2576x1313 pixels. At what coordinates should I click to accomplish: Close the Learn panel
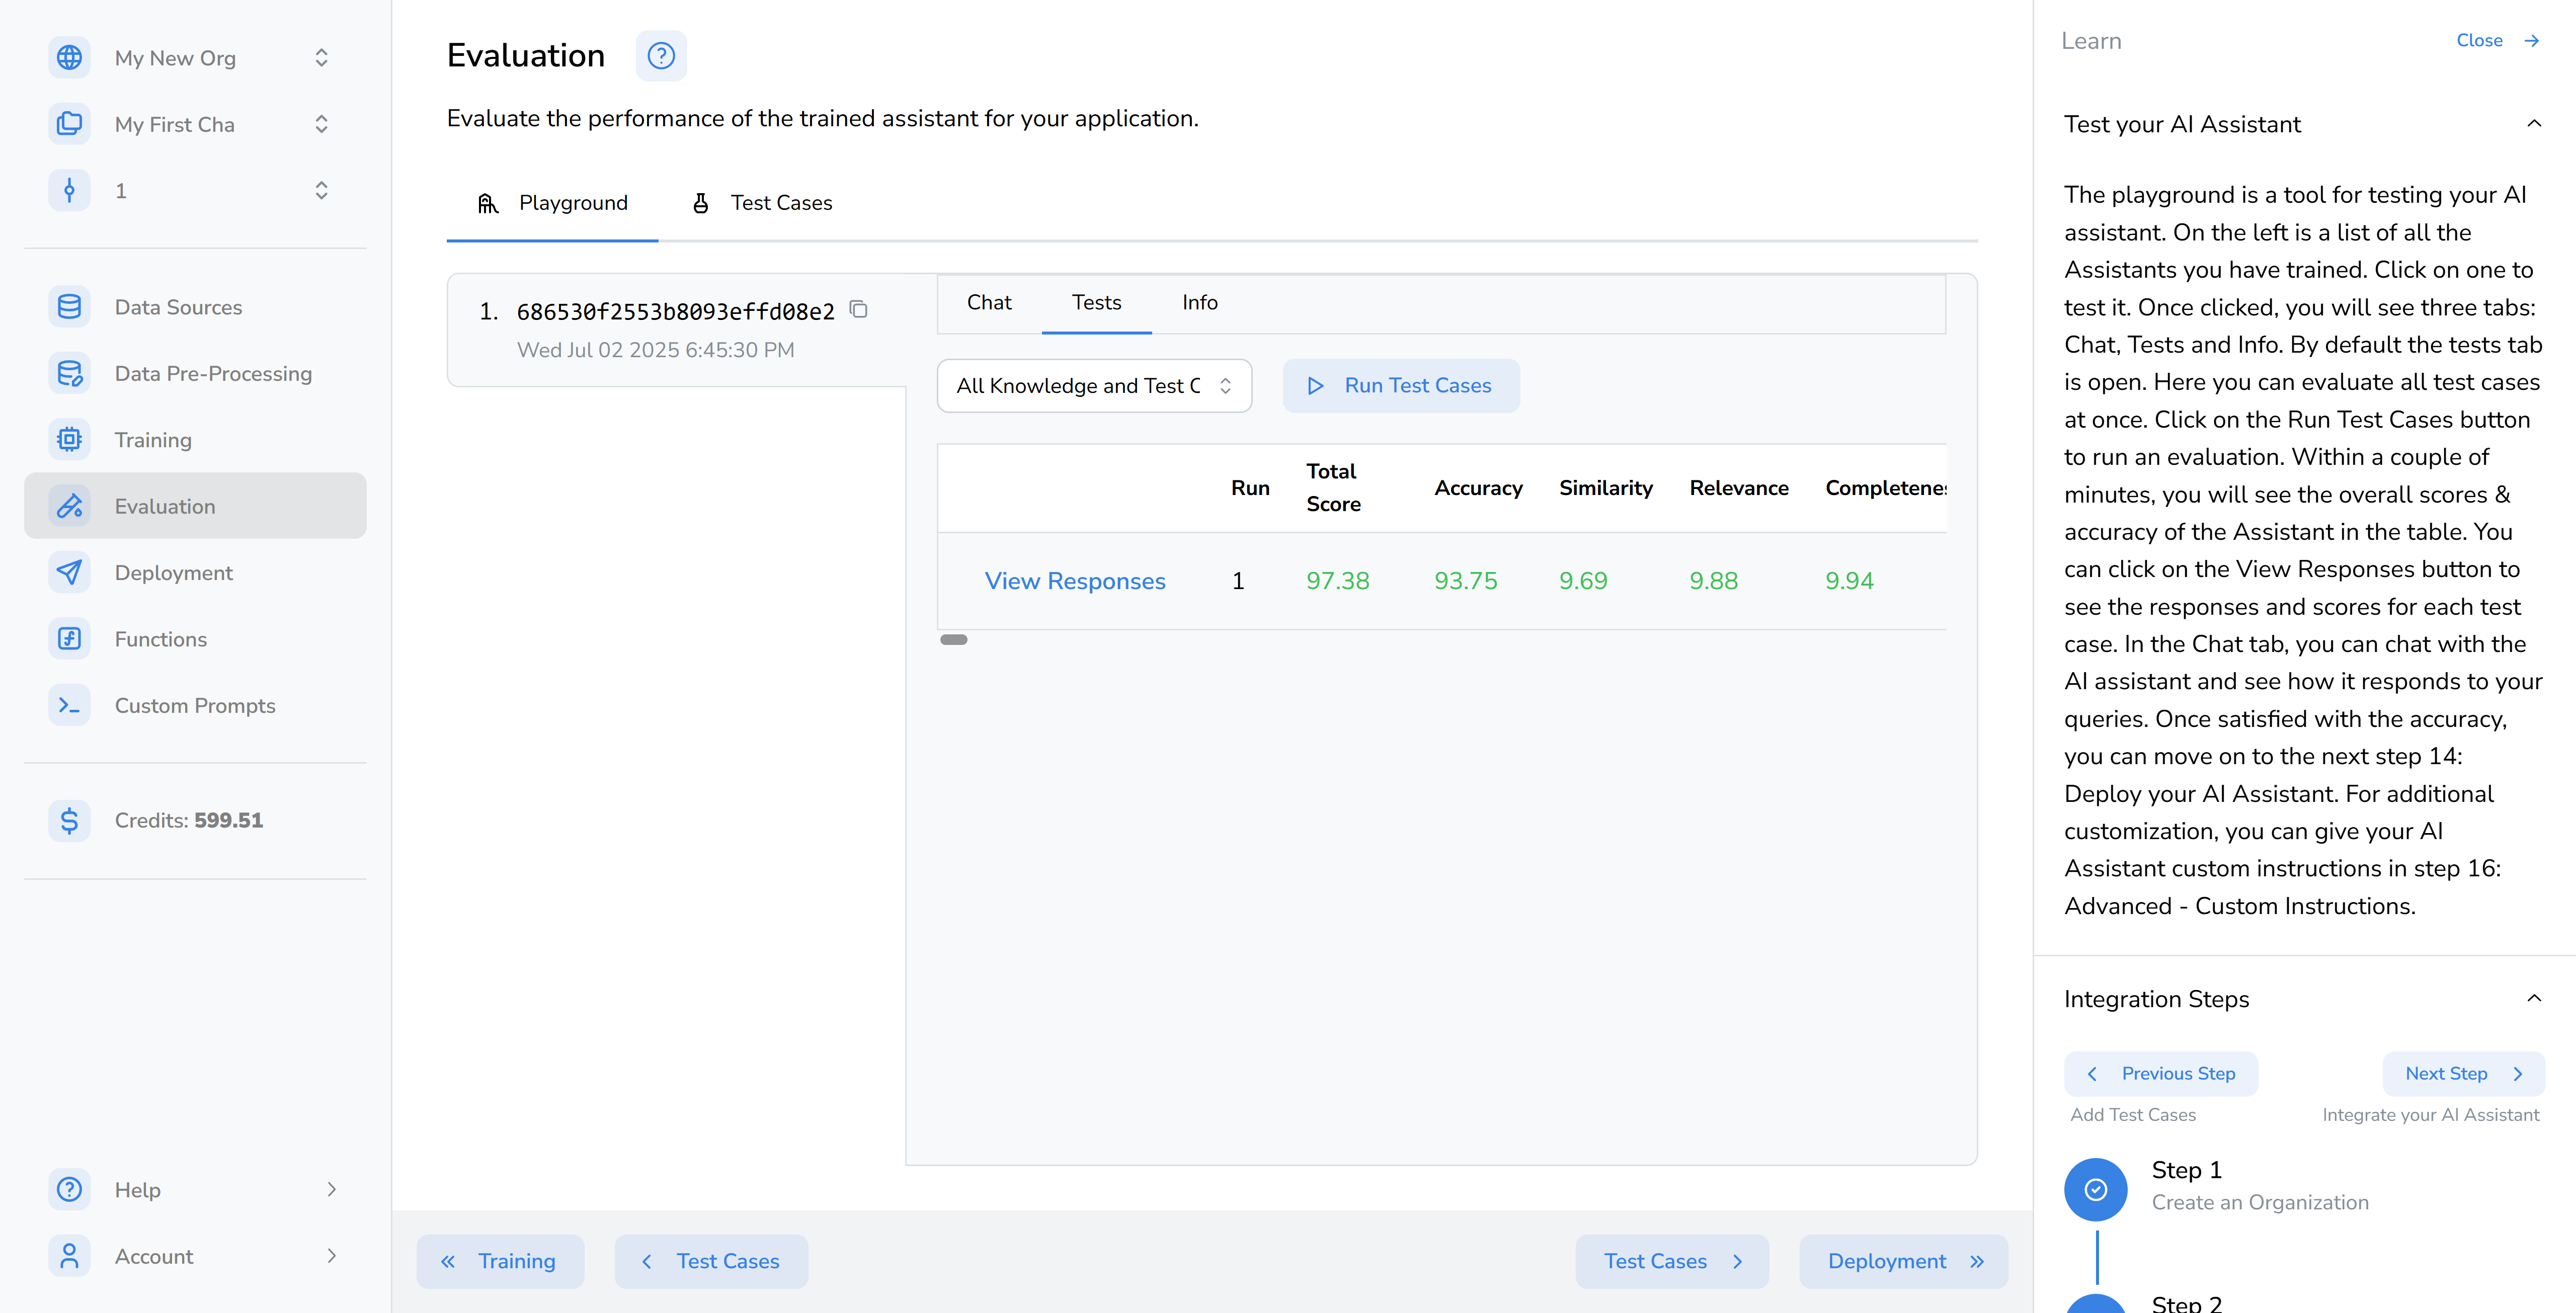(2497, 41)
